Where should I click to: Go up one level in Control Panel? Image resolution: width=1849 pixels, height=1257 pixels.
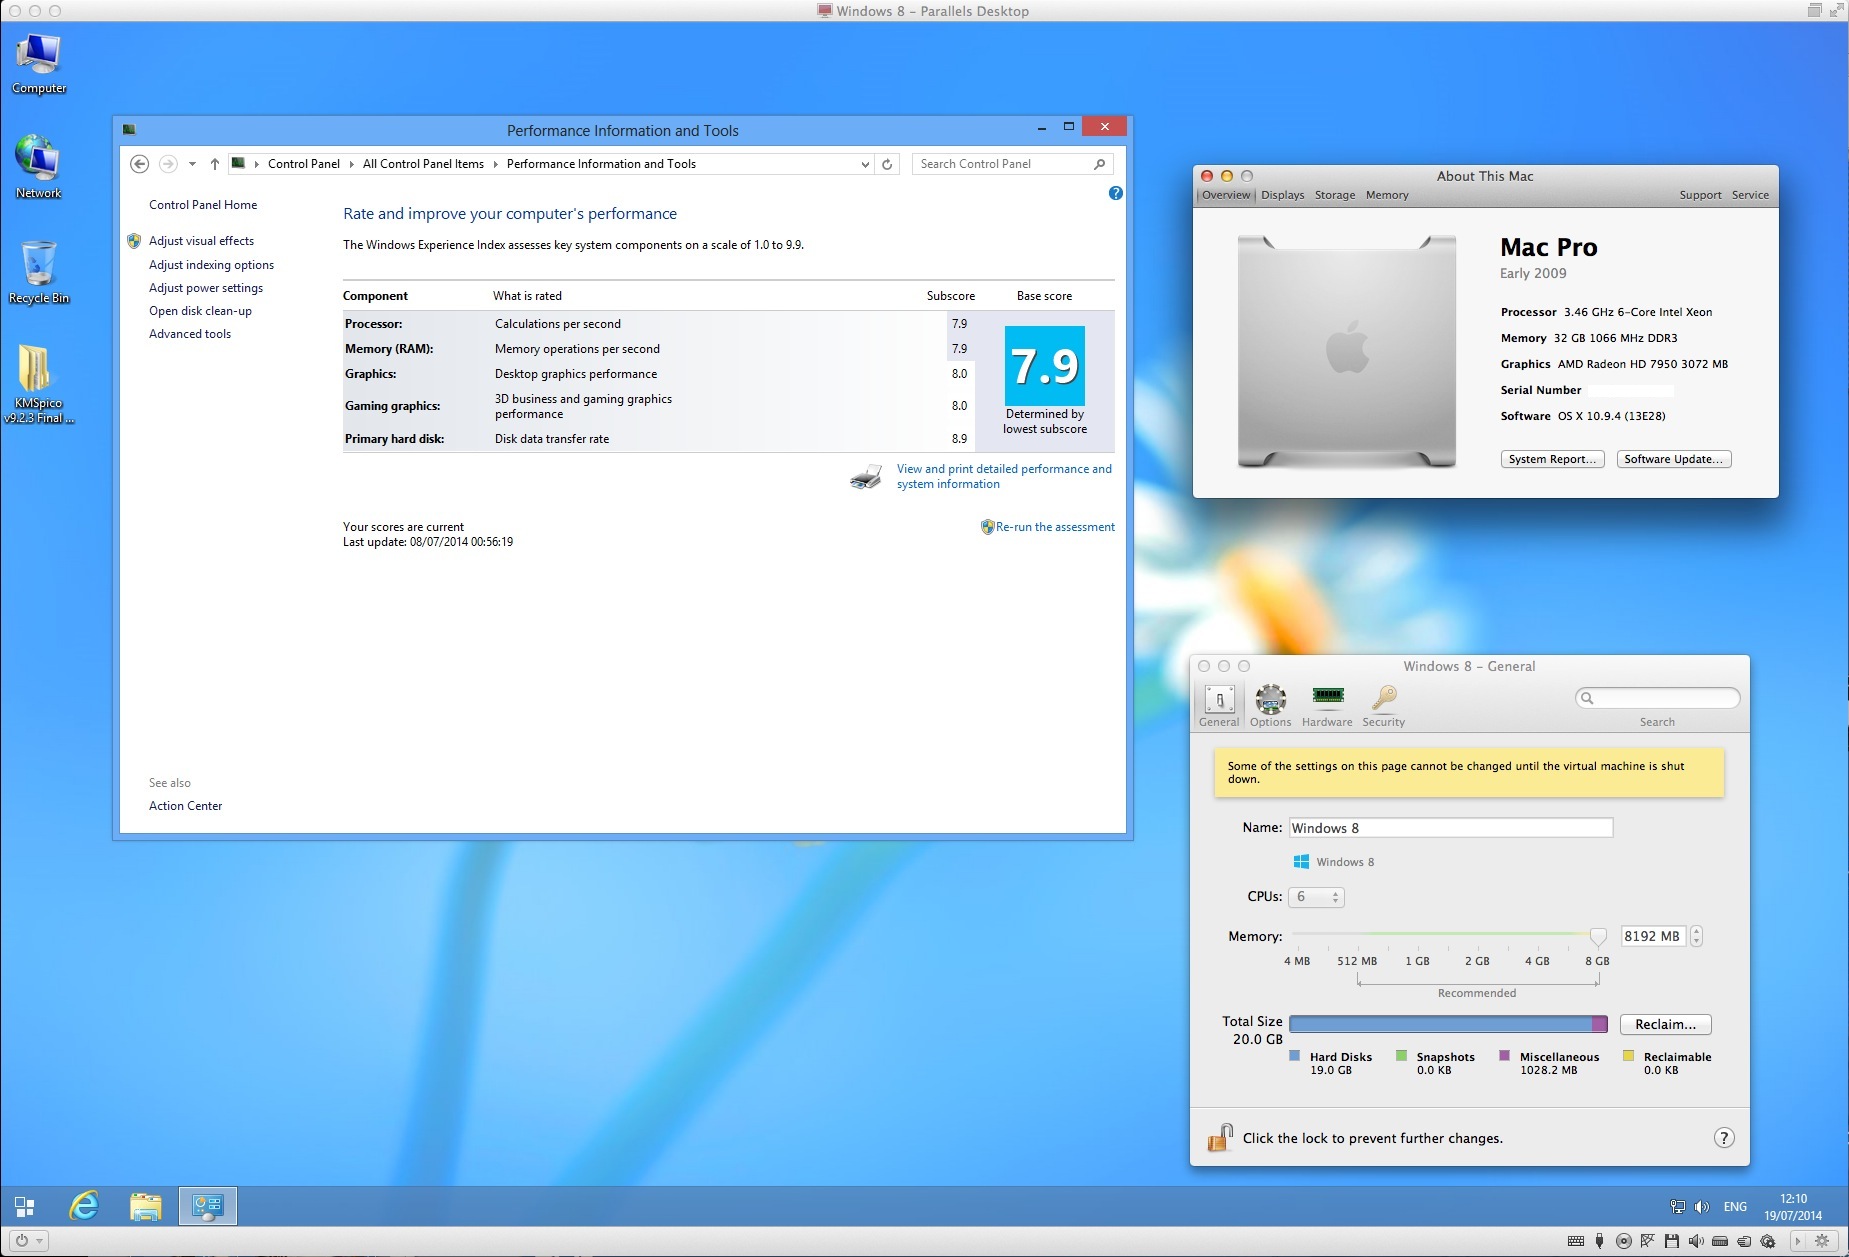215,164
